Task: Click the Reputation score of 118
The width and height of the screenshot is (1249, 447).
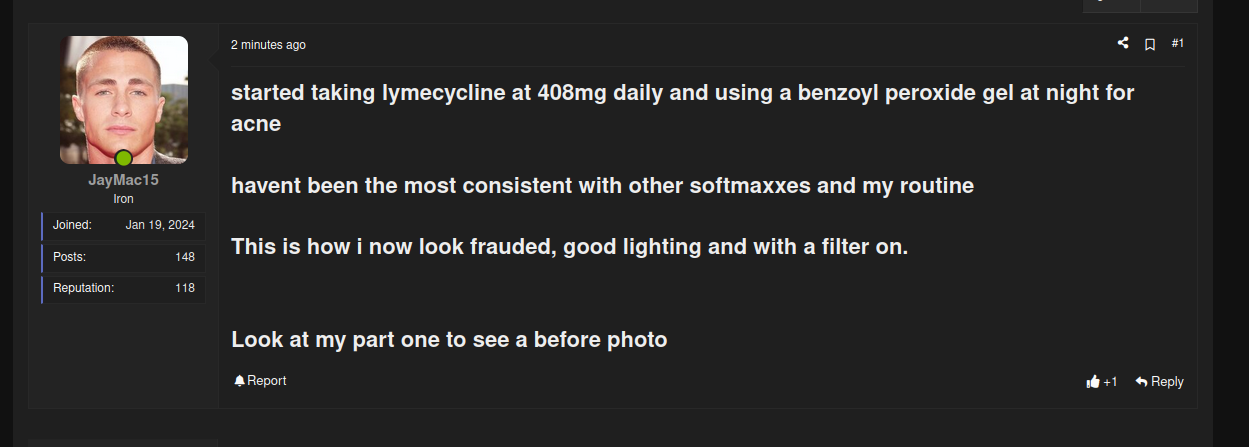Action: pos(184,288)
